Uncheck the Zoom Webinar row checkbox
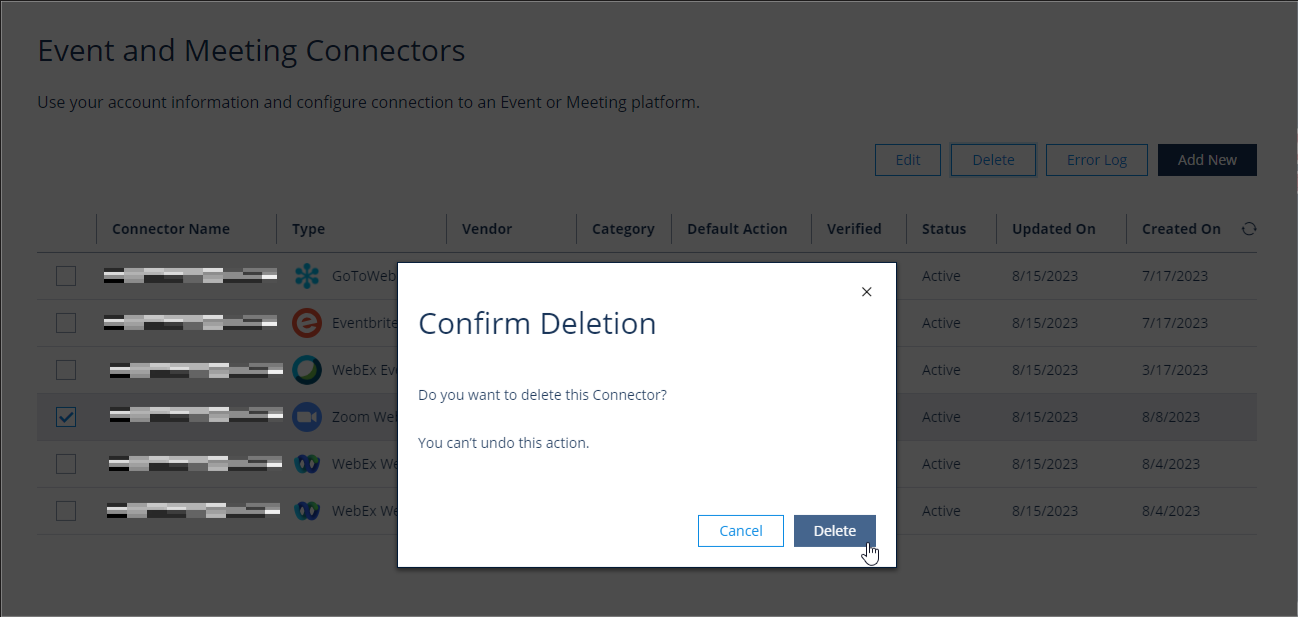Image resolution: width=1298 pixels, height=617 pixels. (66, 417)
